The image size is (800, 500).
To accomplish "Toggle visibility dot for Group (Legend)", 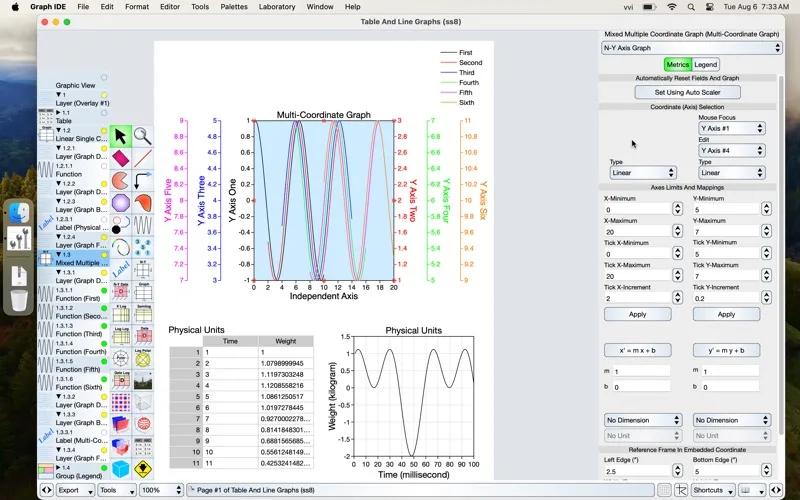I will coord(104,468).
